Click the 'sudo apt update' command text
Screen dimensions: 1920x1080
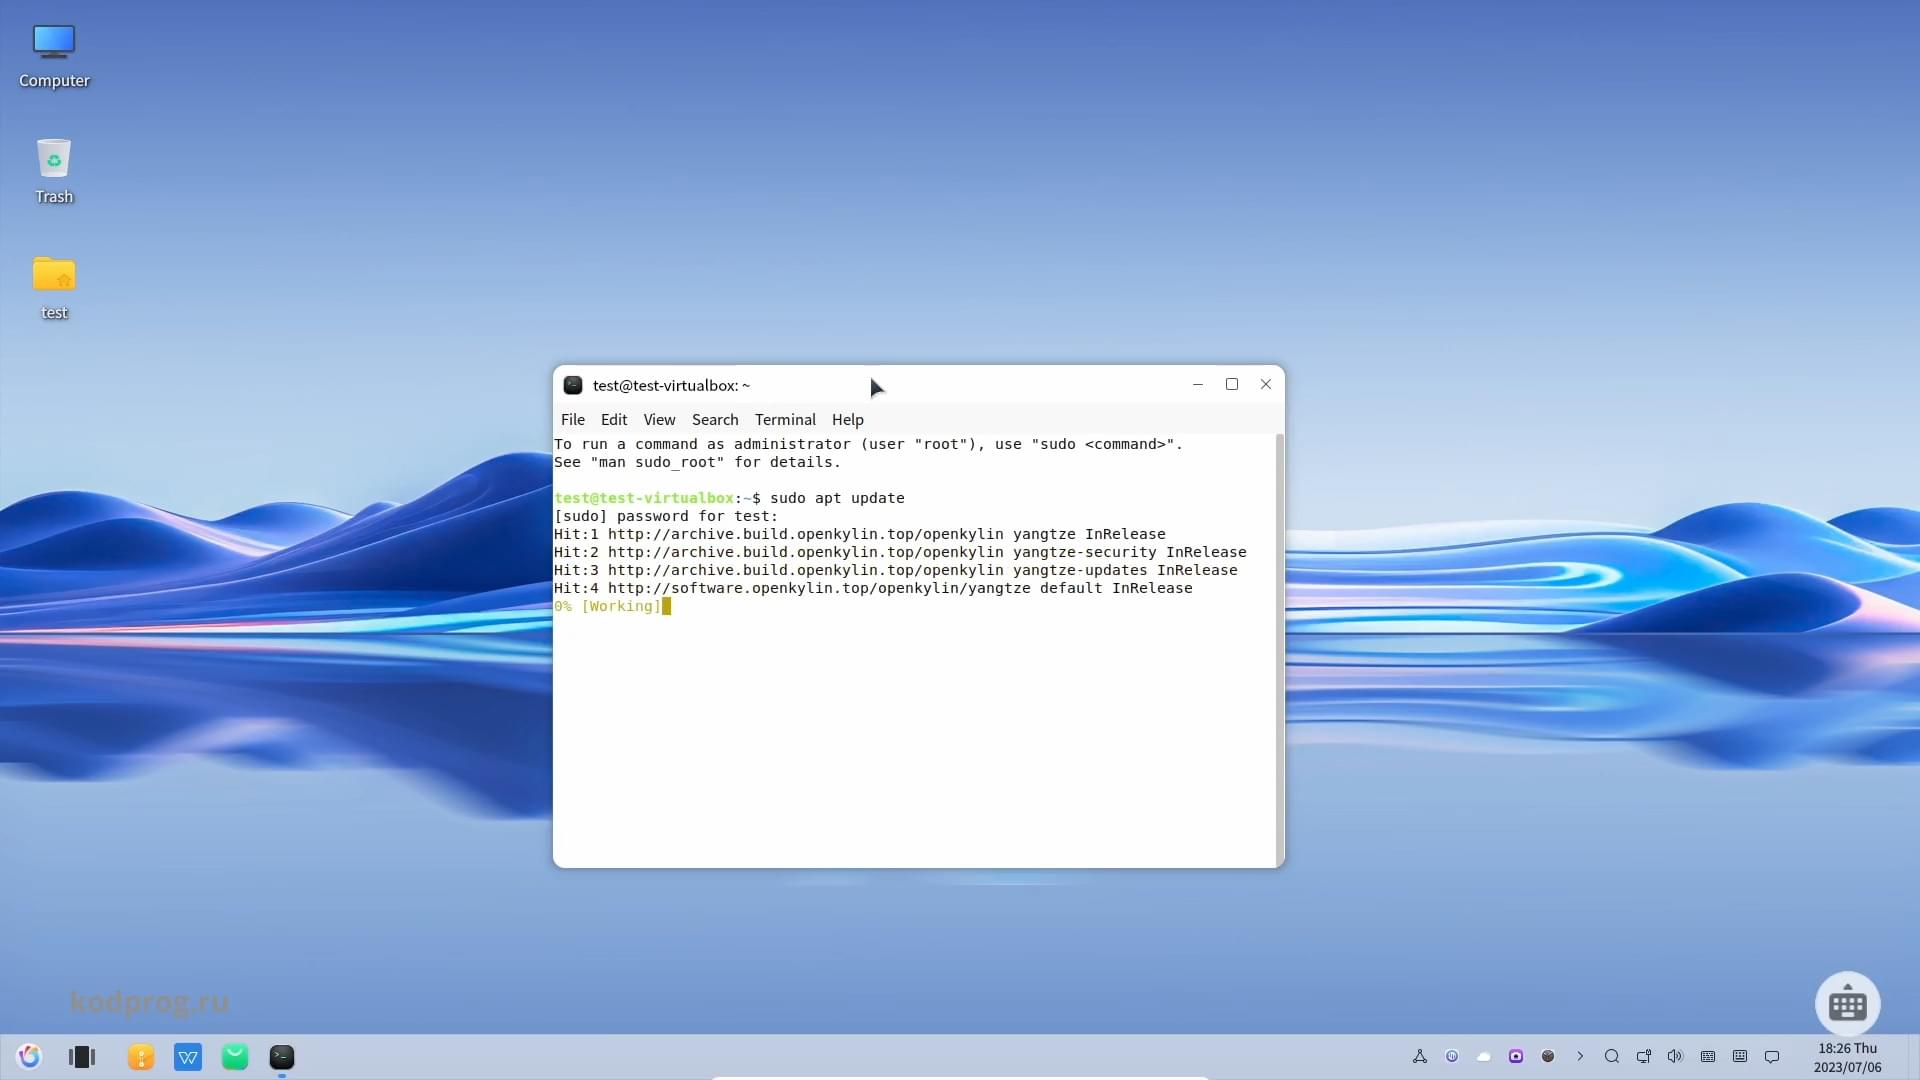(837, 498)
